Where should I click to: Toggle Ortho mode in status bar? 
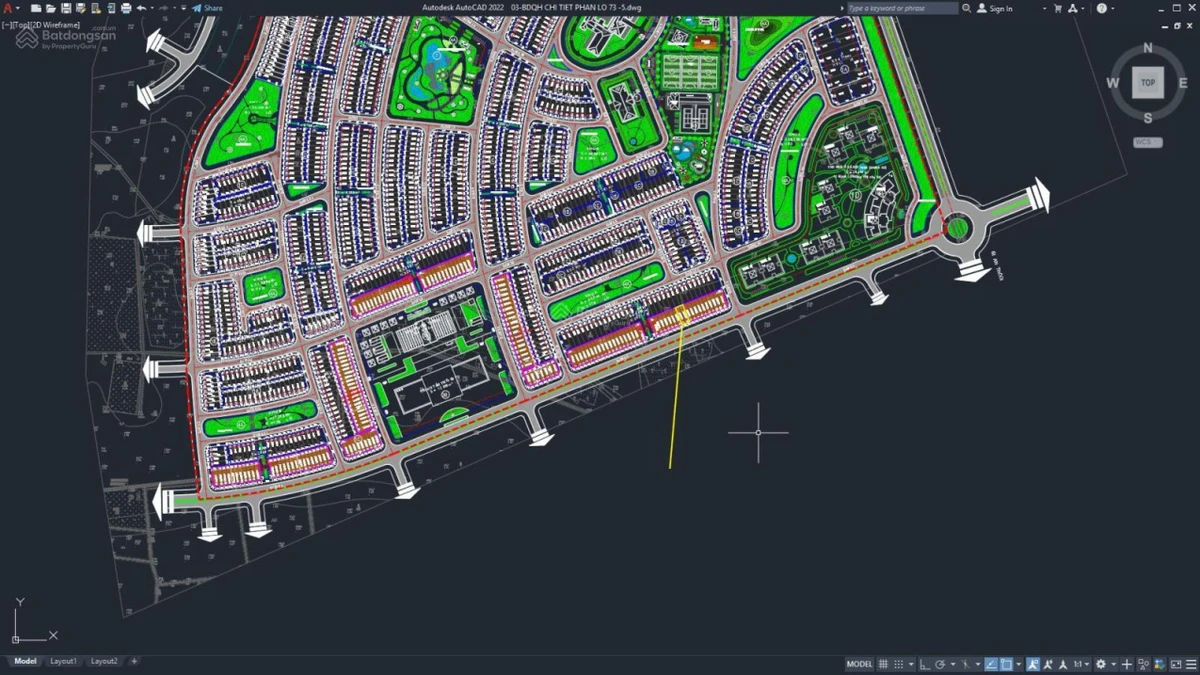[x=925, y=664]
